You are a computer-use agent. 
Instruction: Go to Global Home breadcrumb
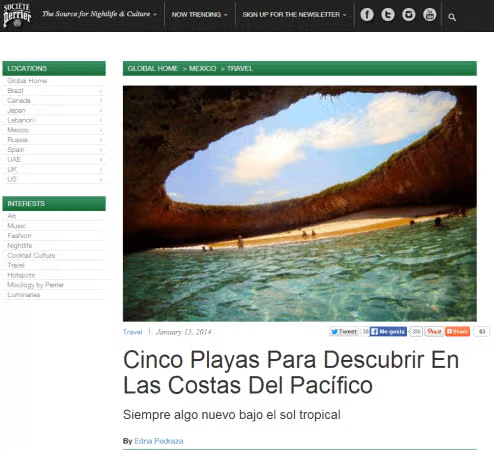153,68
